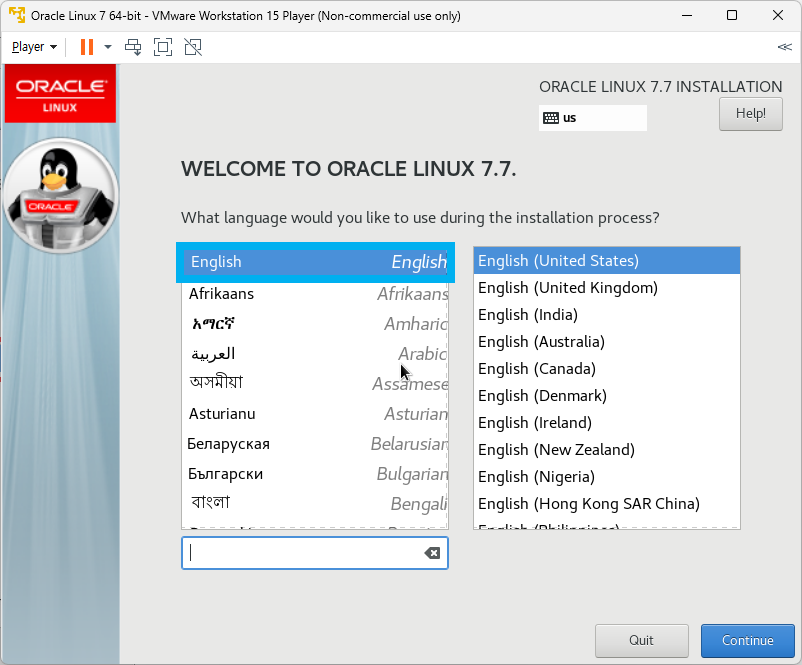Minimize the VMware Player window
802x665 pixels.
tap(687, 15)
